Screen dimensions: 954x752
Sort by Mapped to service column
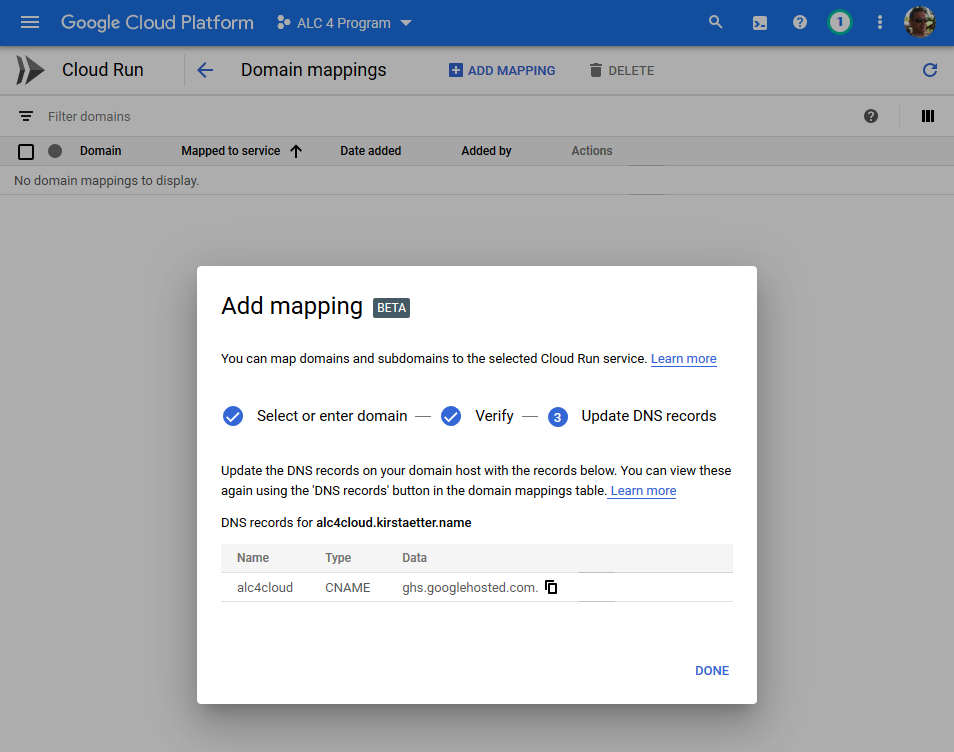point(241,151)
